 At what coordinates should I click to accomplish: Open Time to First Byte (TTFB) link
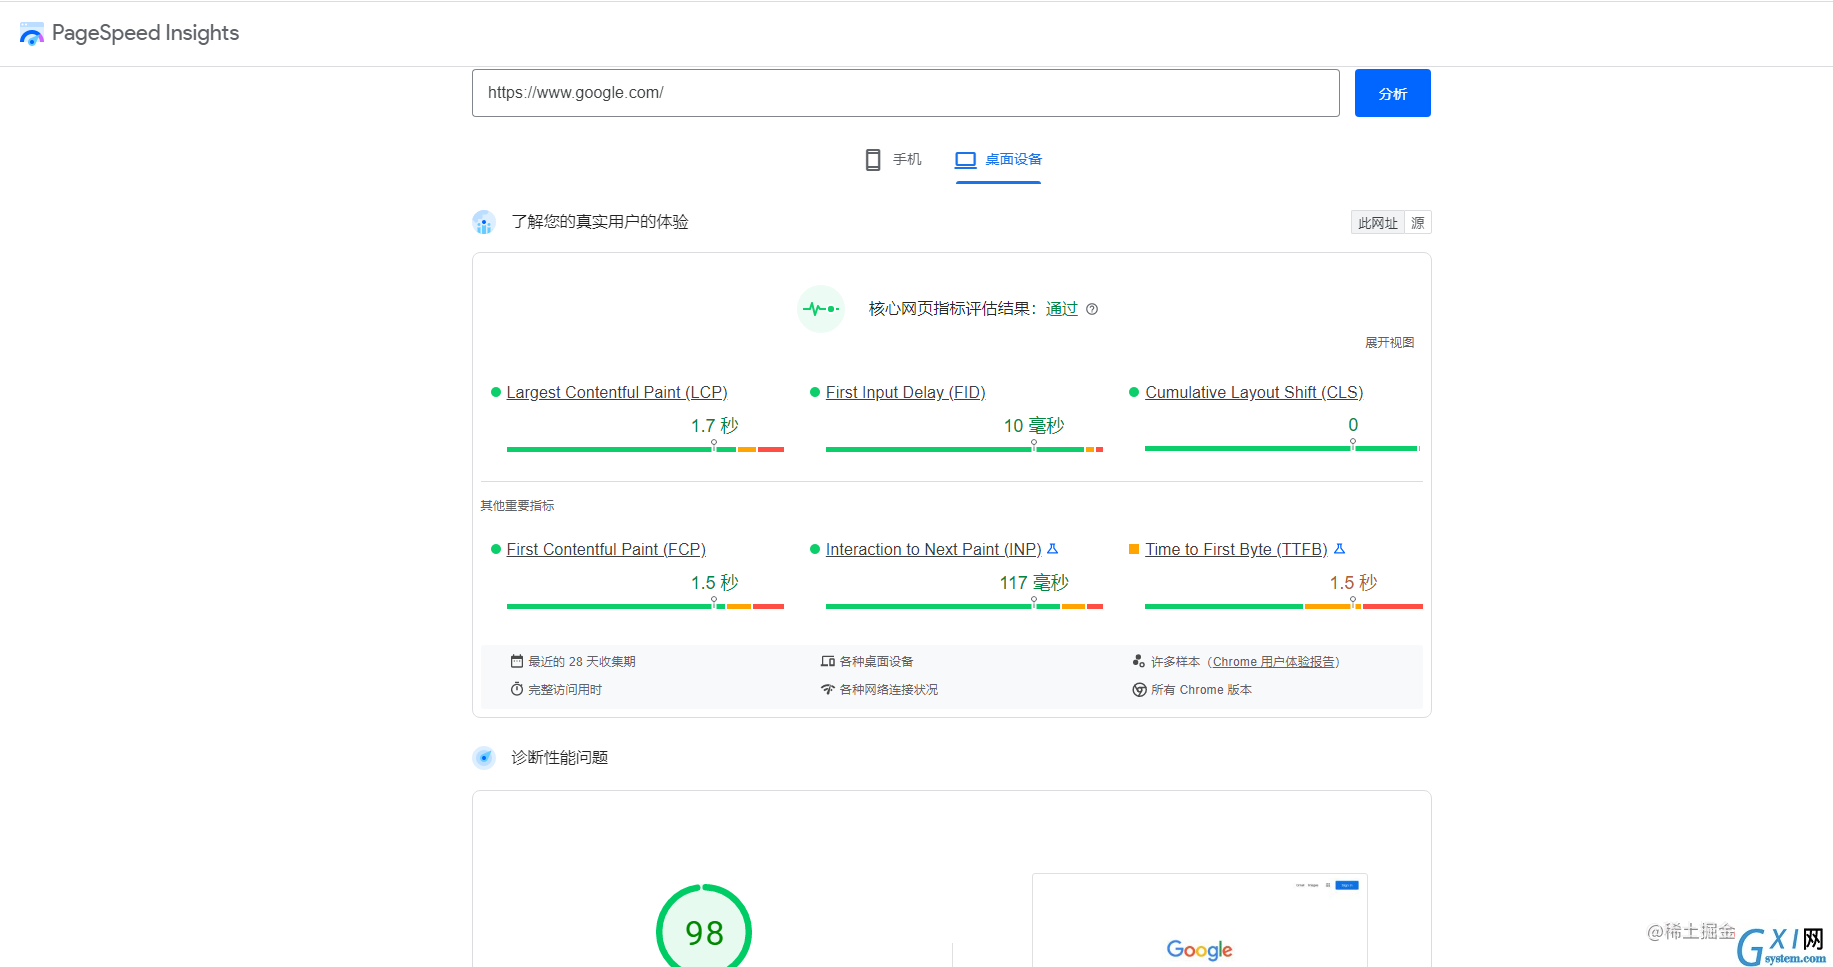(1236, 550)
